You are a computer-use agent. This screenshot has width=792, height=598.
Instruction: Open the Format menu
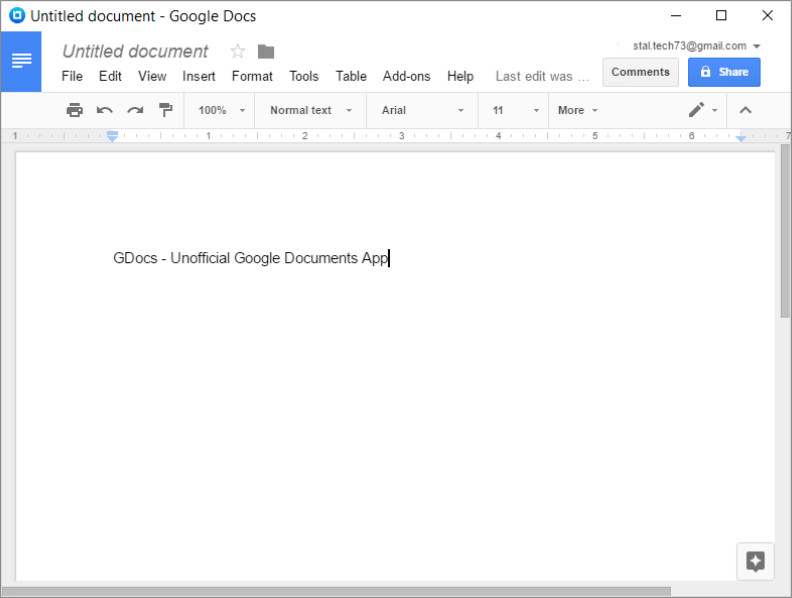click(x=252, y=76)
